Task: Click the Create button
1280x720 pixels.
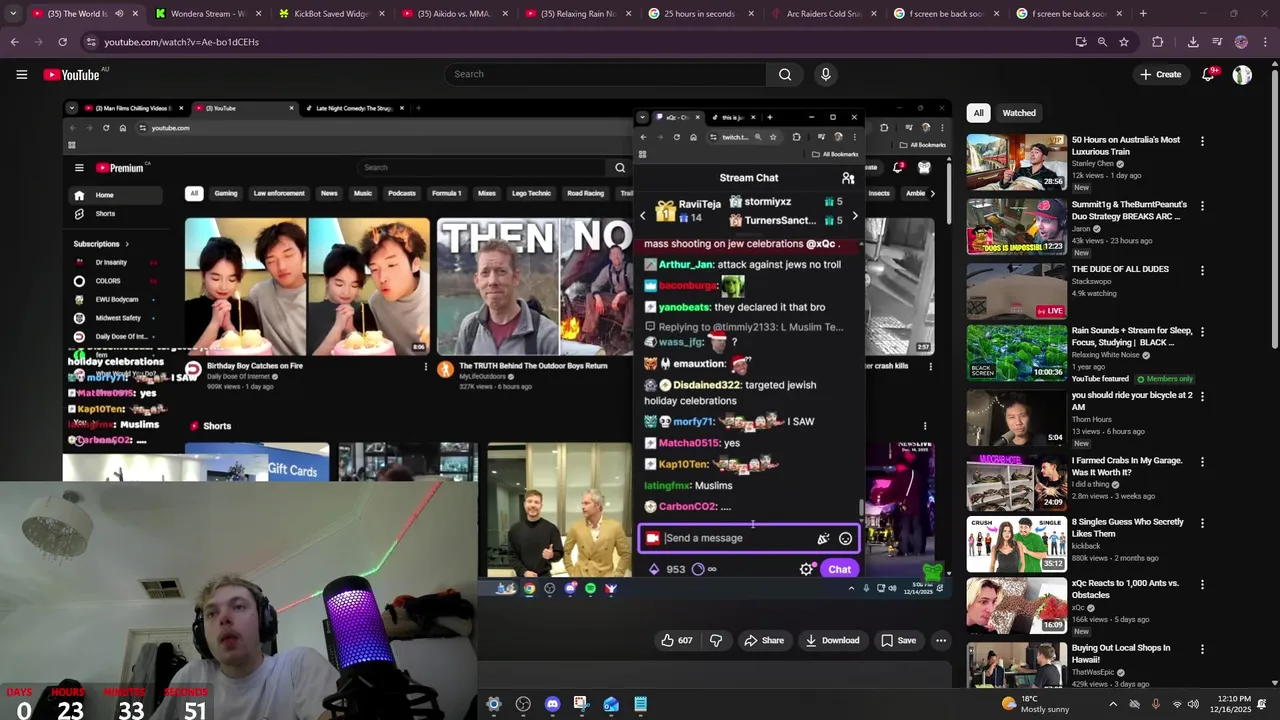Action: point(1161,74)
